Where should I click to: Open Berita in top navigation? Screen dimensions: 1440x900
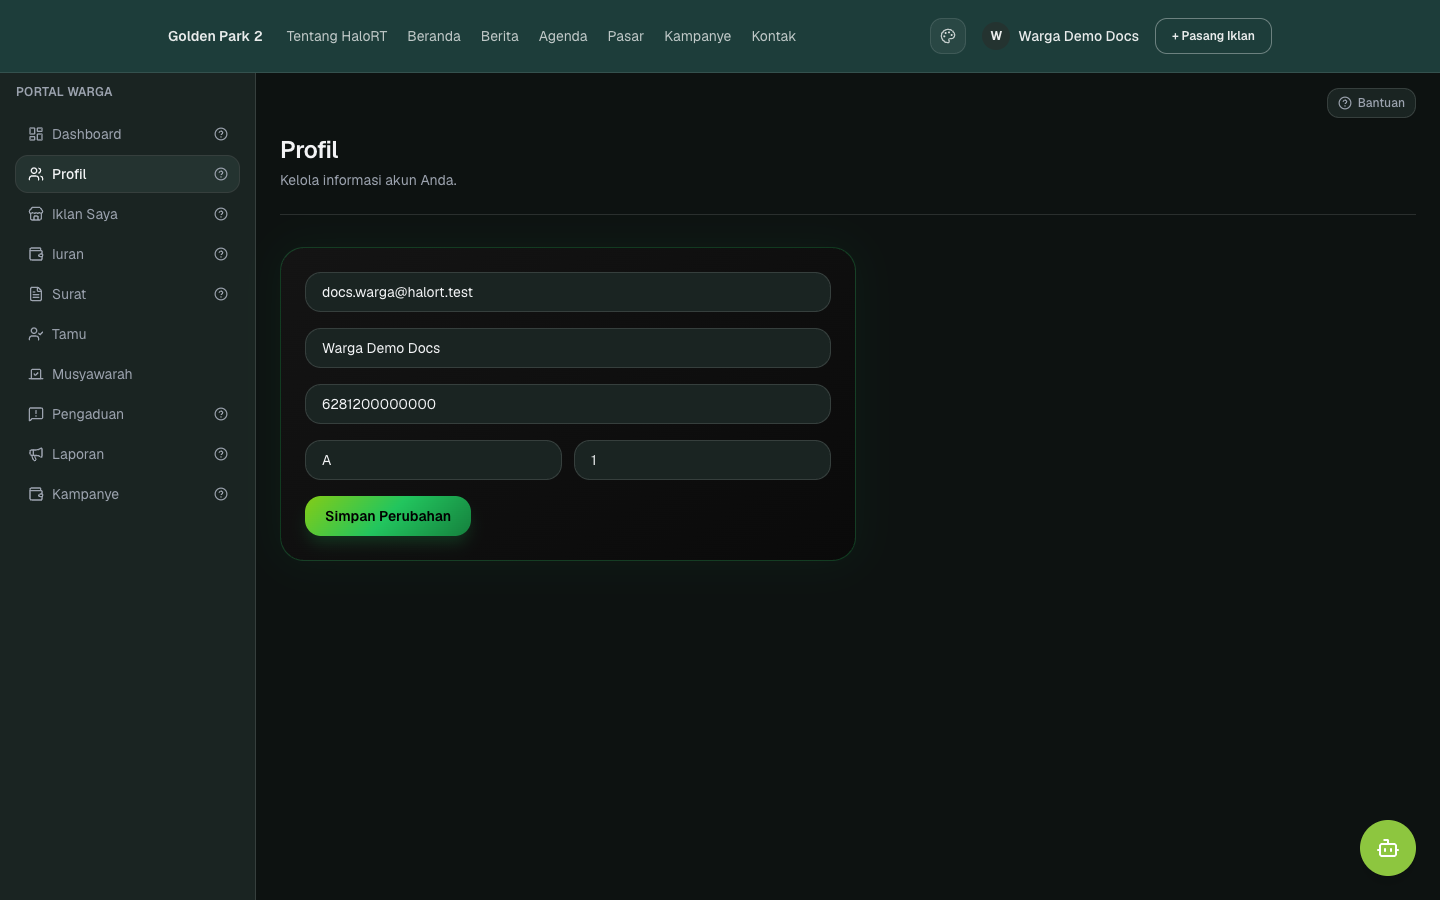pyautogui.click(x=500, y=36)
